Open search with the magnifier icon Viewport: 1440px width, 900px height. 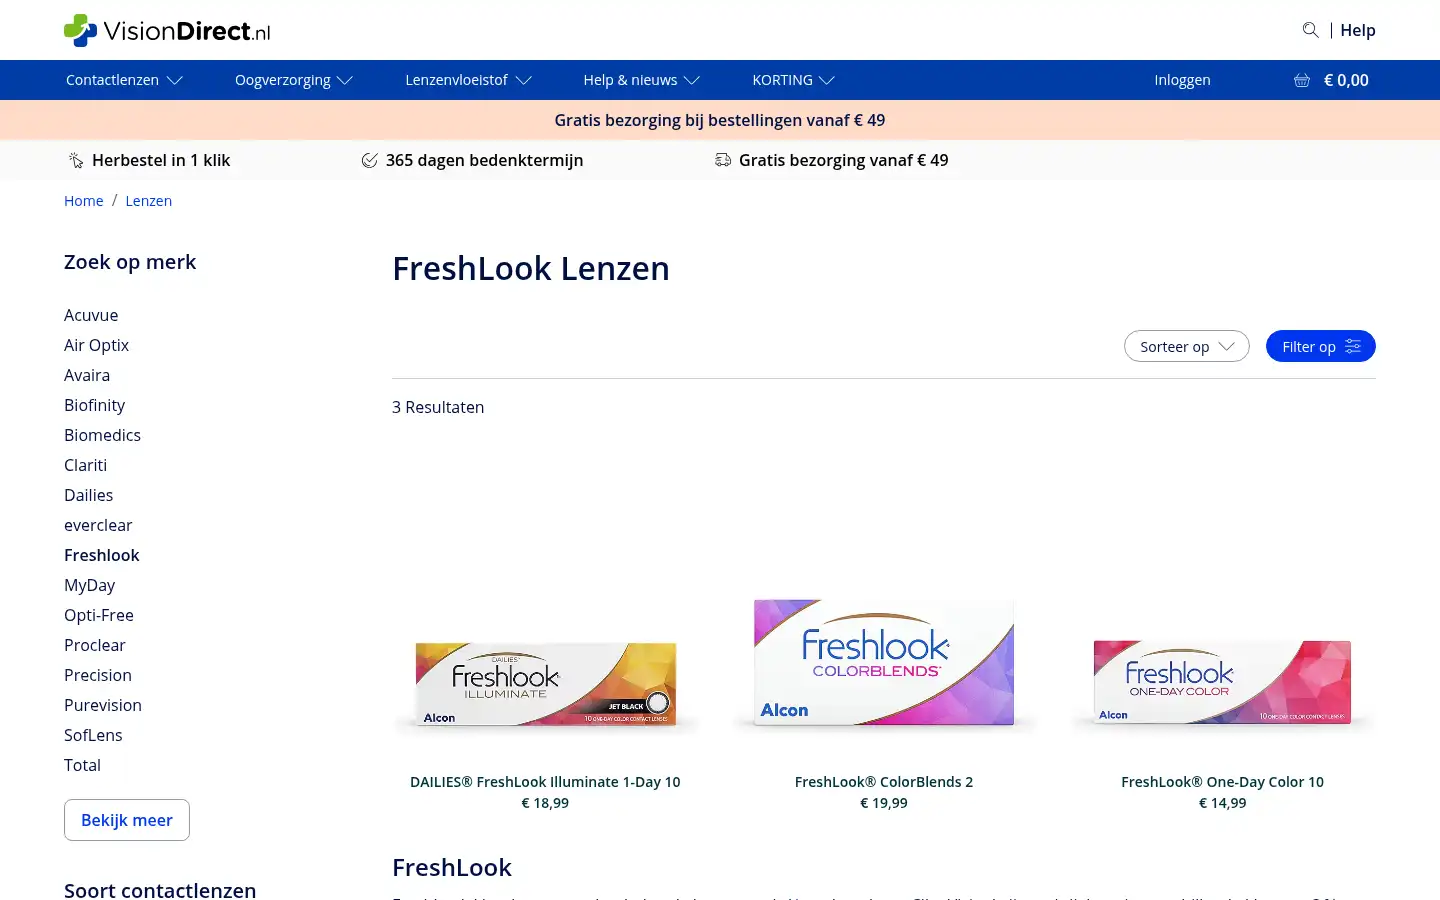point(1310,30)
